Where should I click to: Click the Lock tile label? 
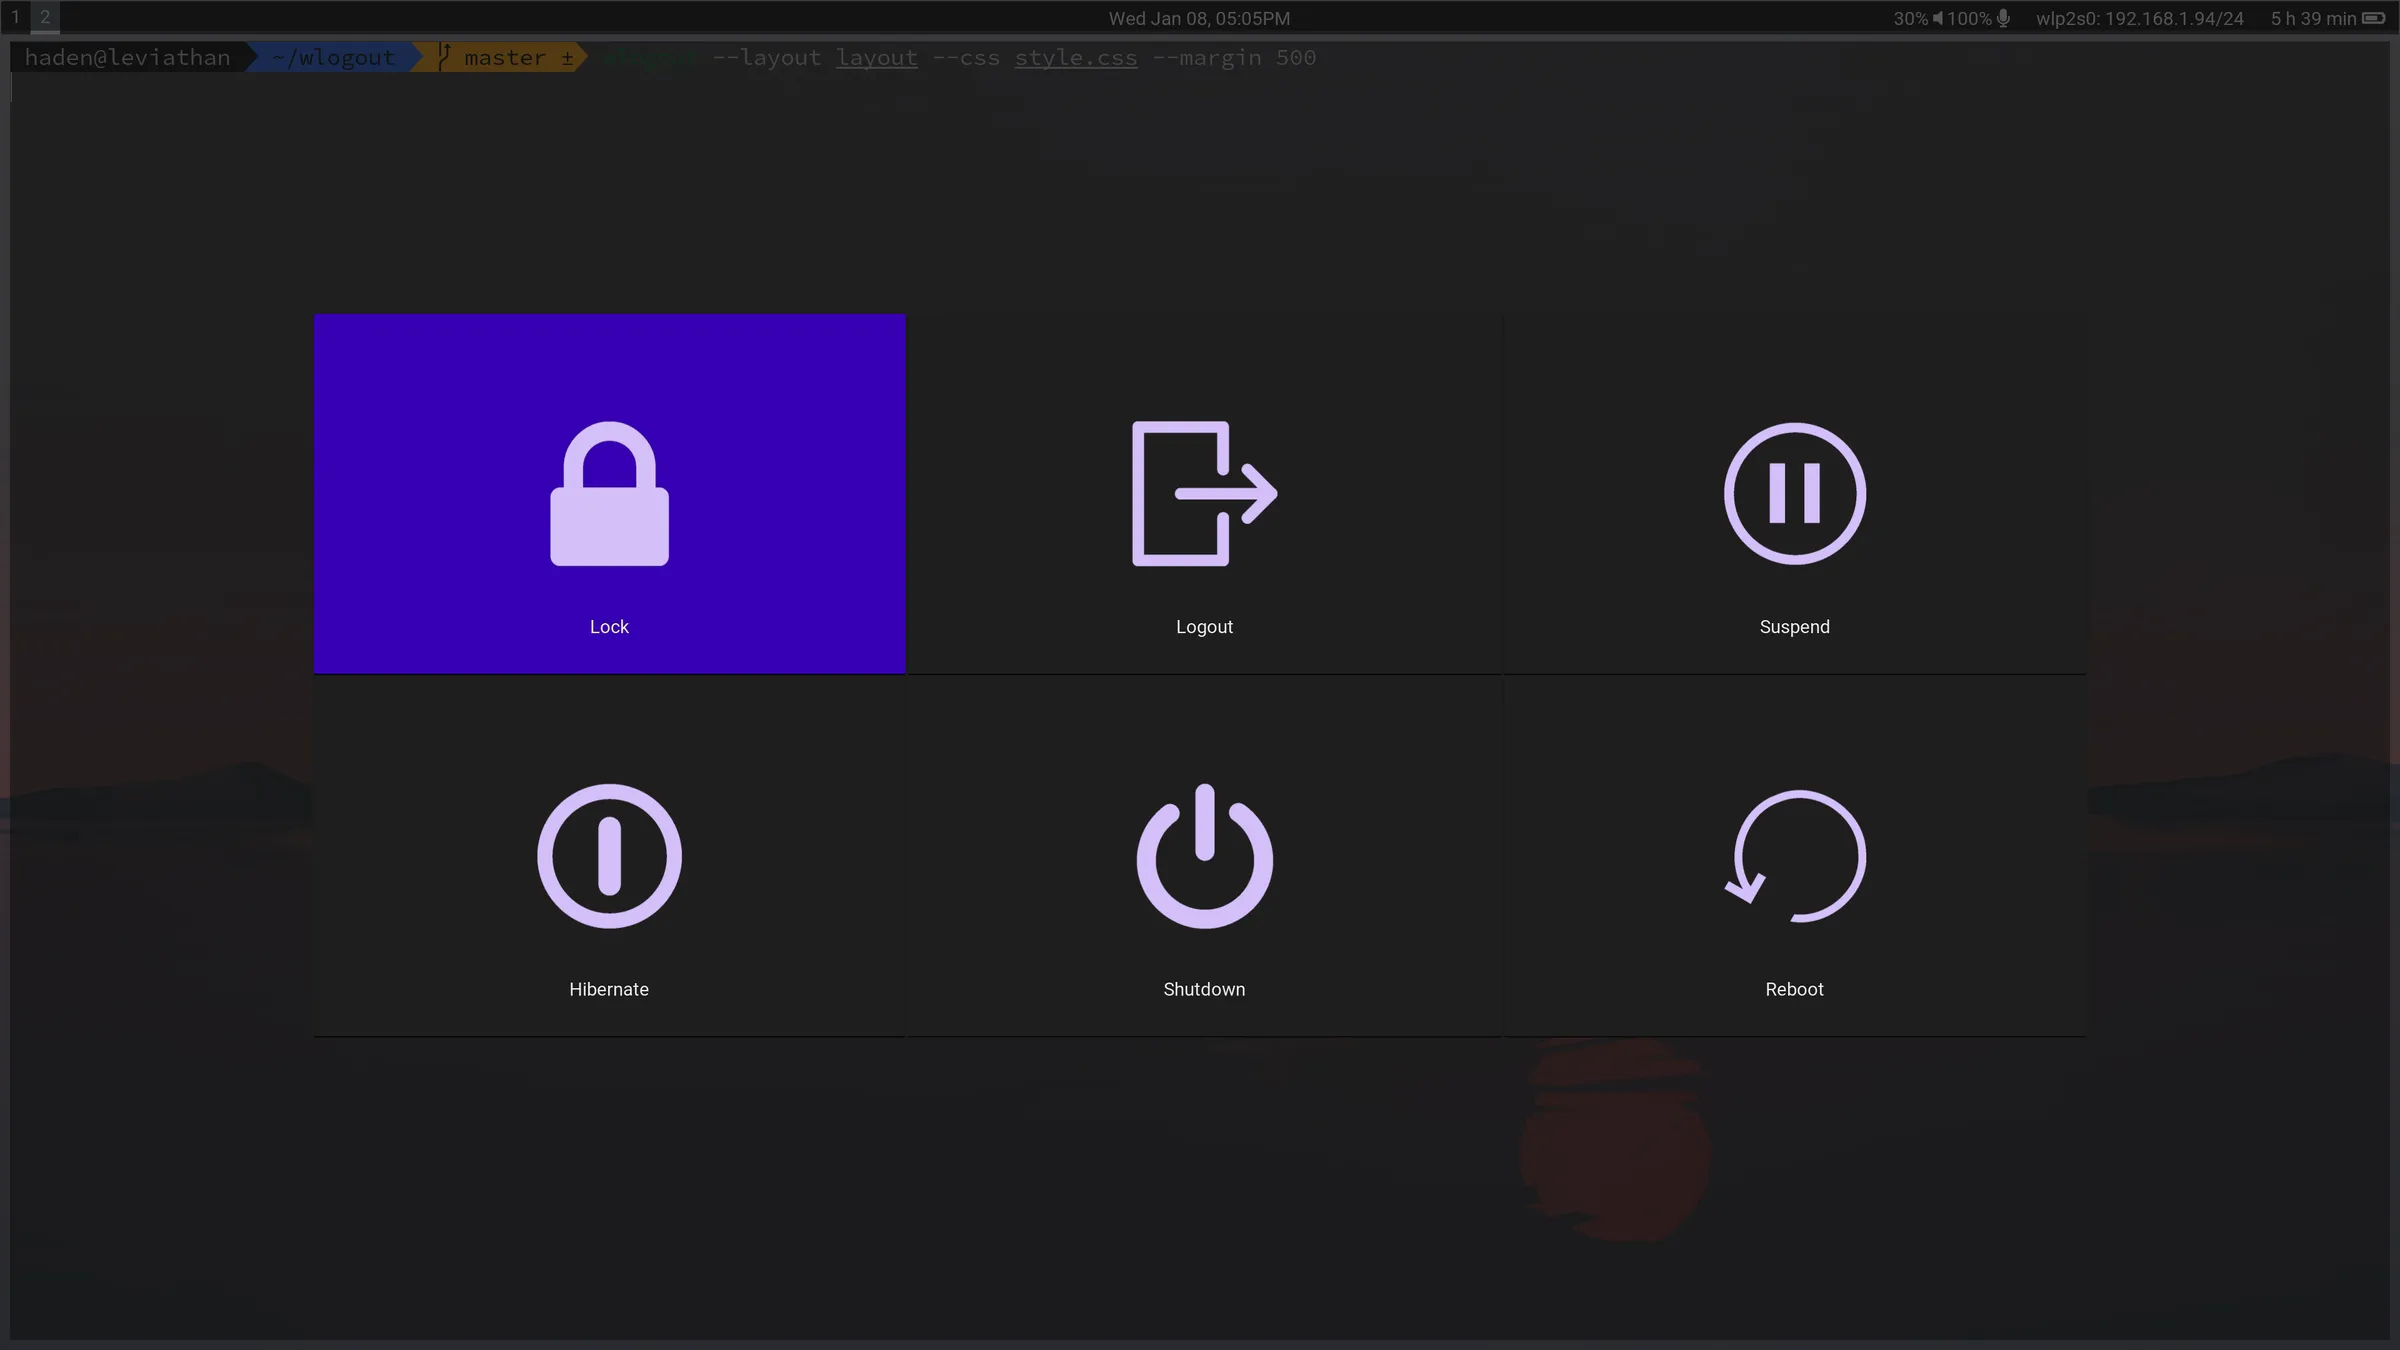click(x=609, y=626)
